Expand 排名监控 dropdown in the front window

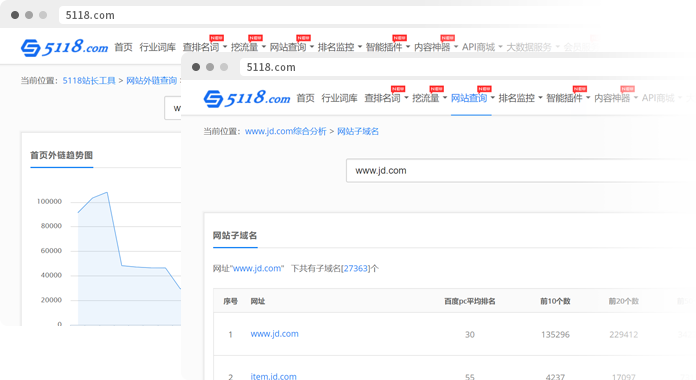520,98
